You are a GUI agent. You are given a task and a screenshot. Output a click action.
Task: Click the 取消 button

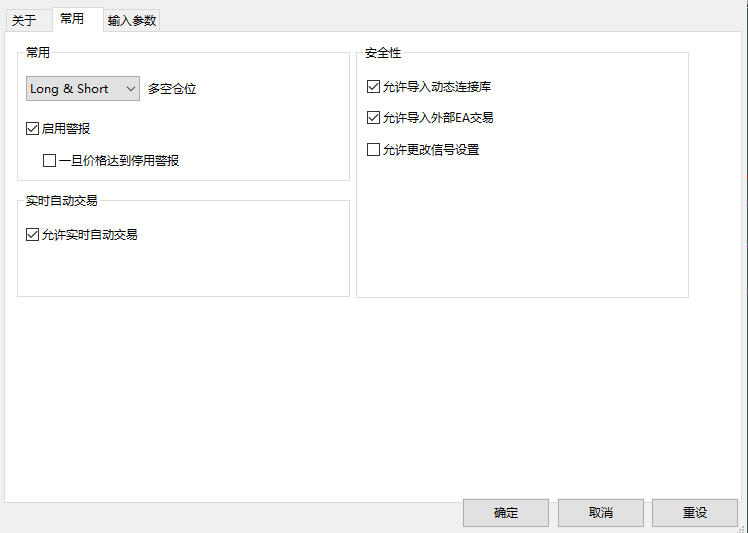click(601, 513)
